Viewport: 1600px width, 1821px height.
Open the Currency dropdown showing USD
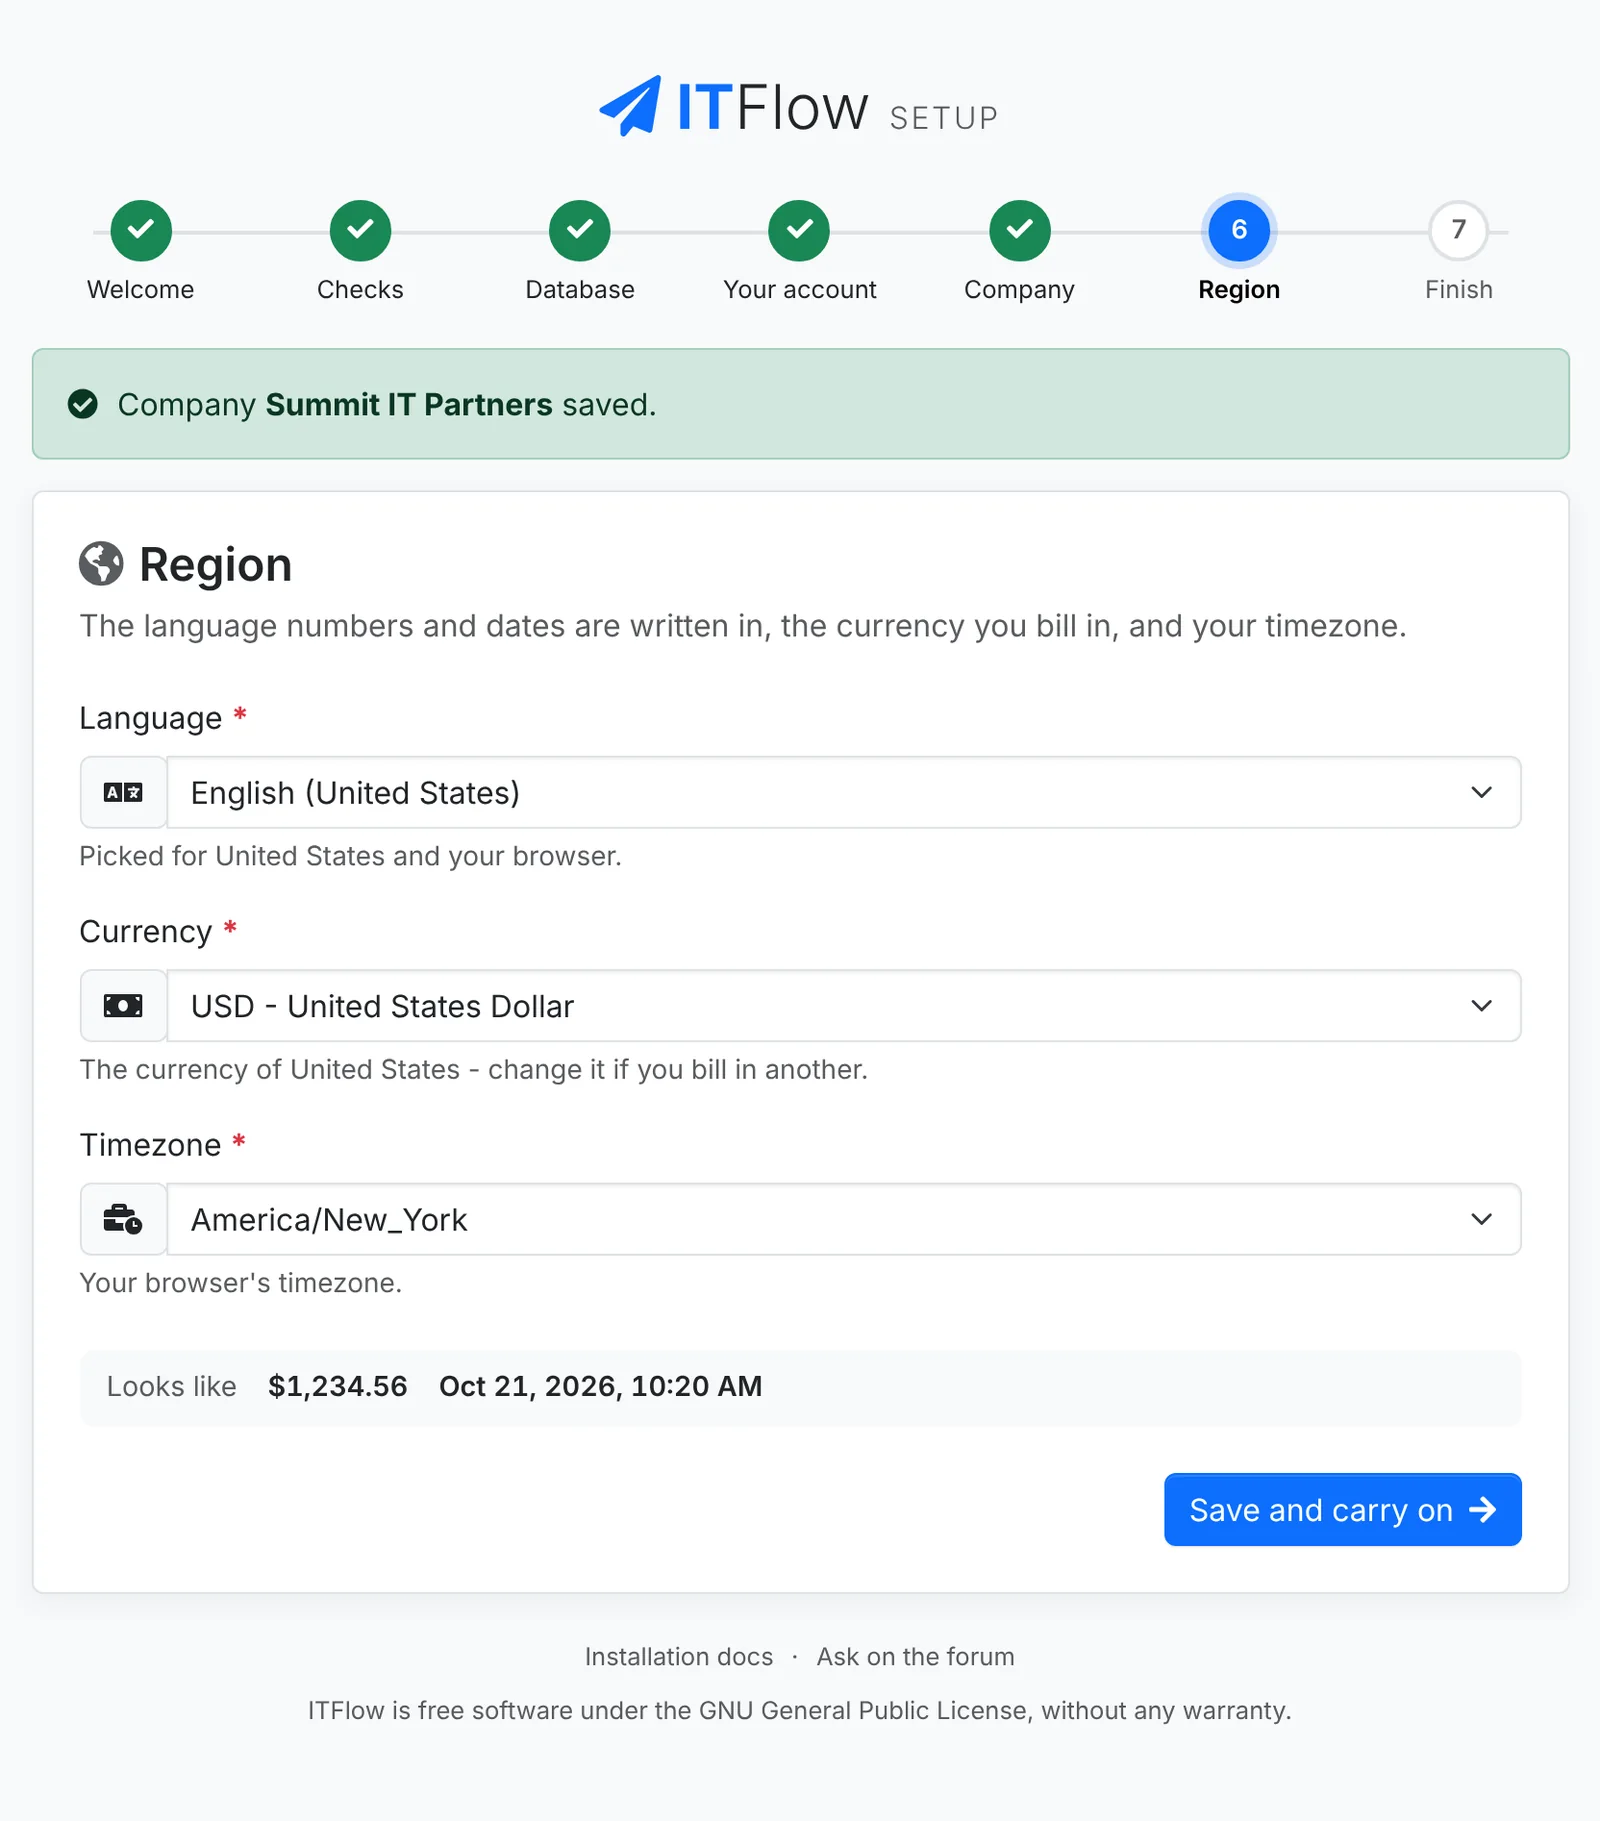(x=844, y=1005)
